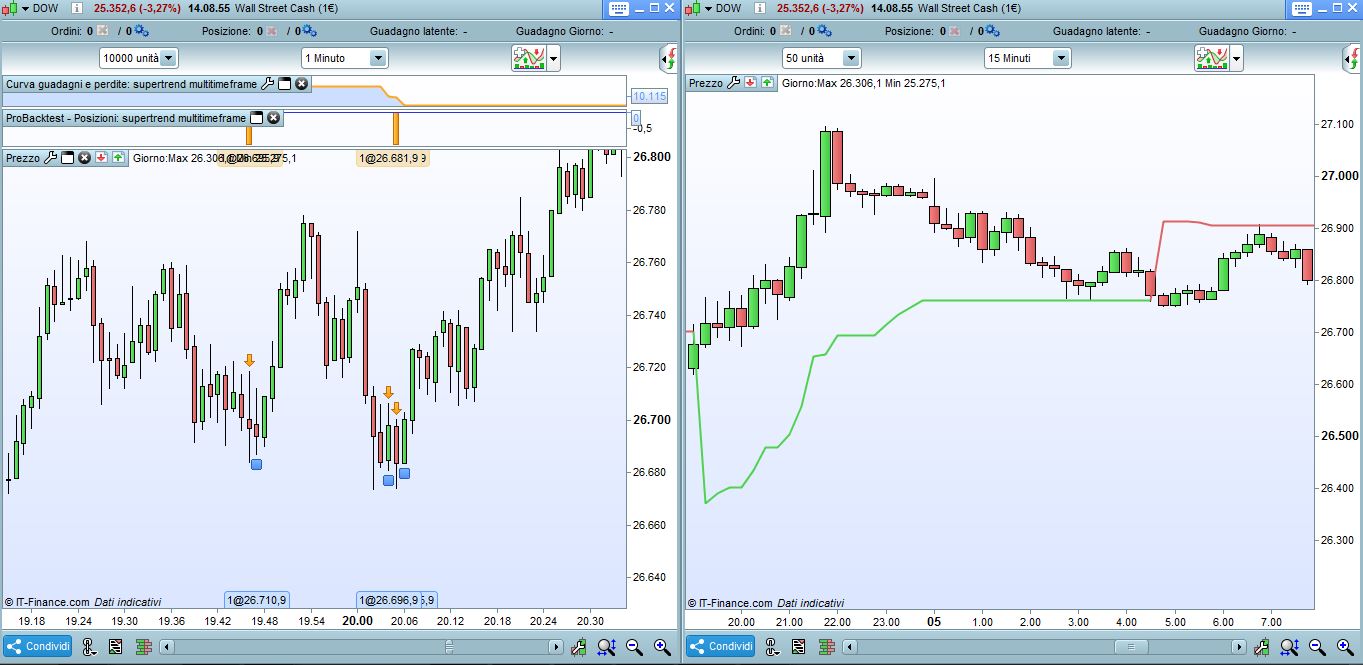Zoom out on left chart
This screenshot has height=665, width=1363.
(634, 647)
